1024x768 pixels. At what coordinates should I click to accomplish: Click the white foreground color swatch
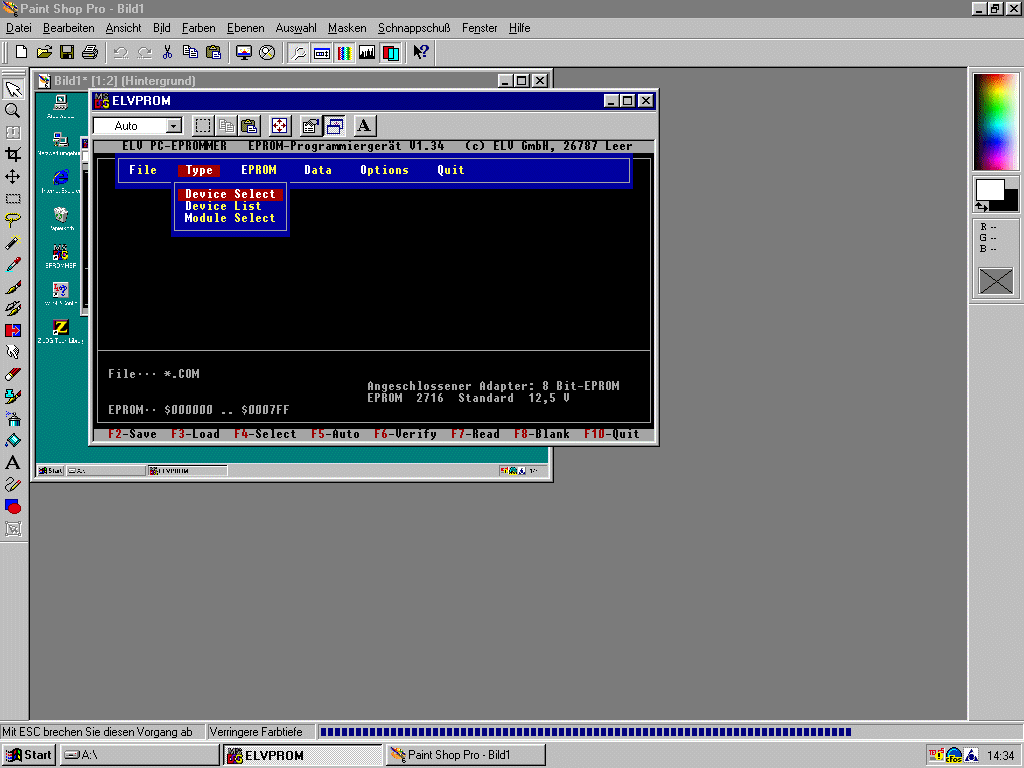tap(989, 190)
